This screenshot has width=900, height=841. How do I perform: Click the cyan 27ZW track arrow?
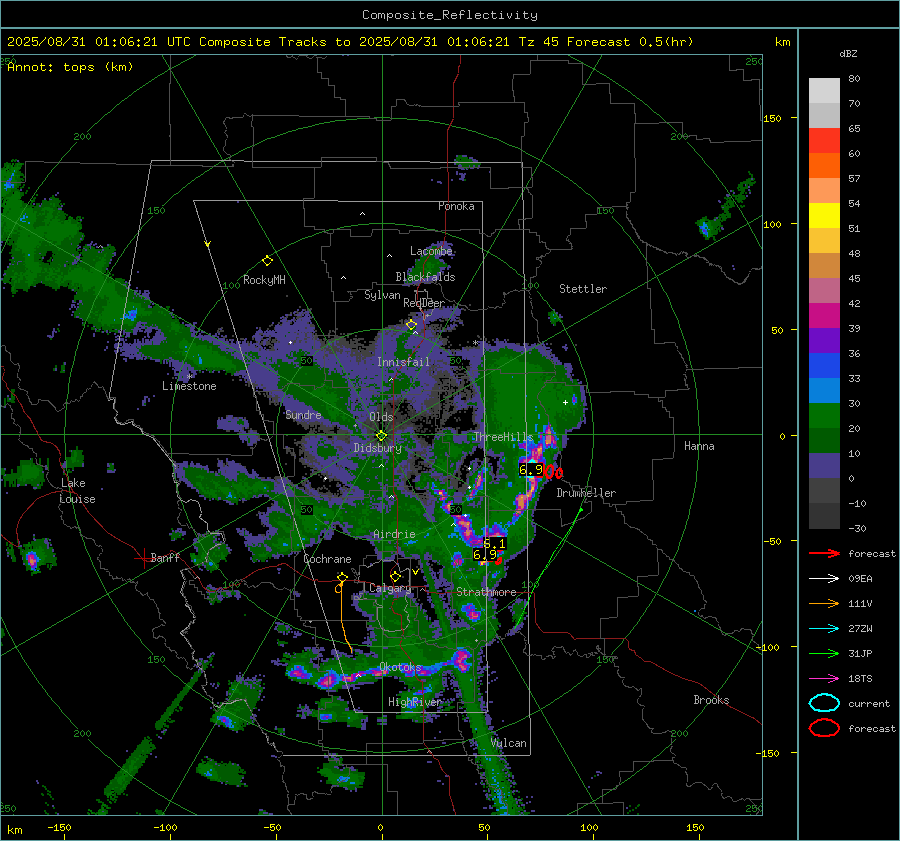tap(824, 629)
